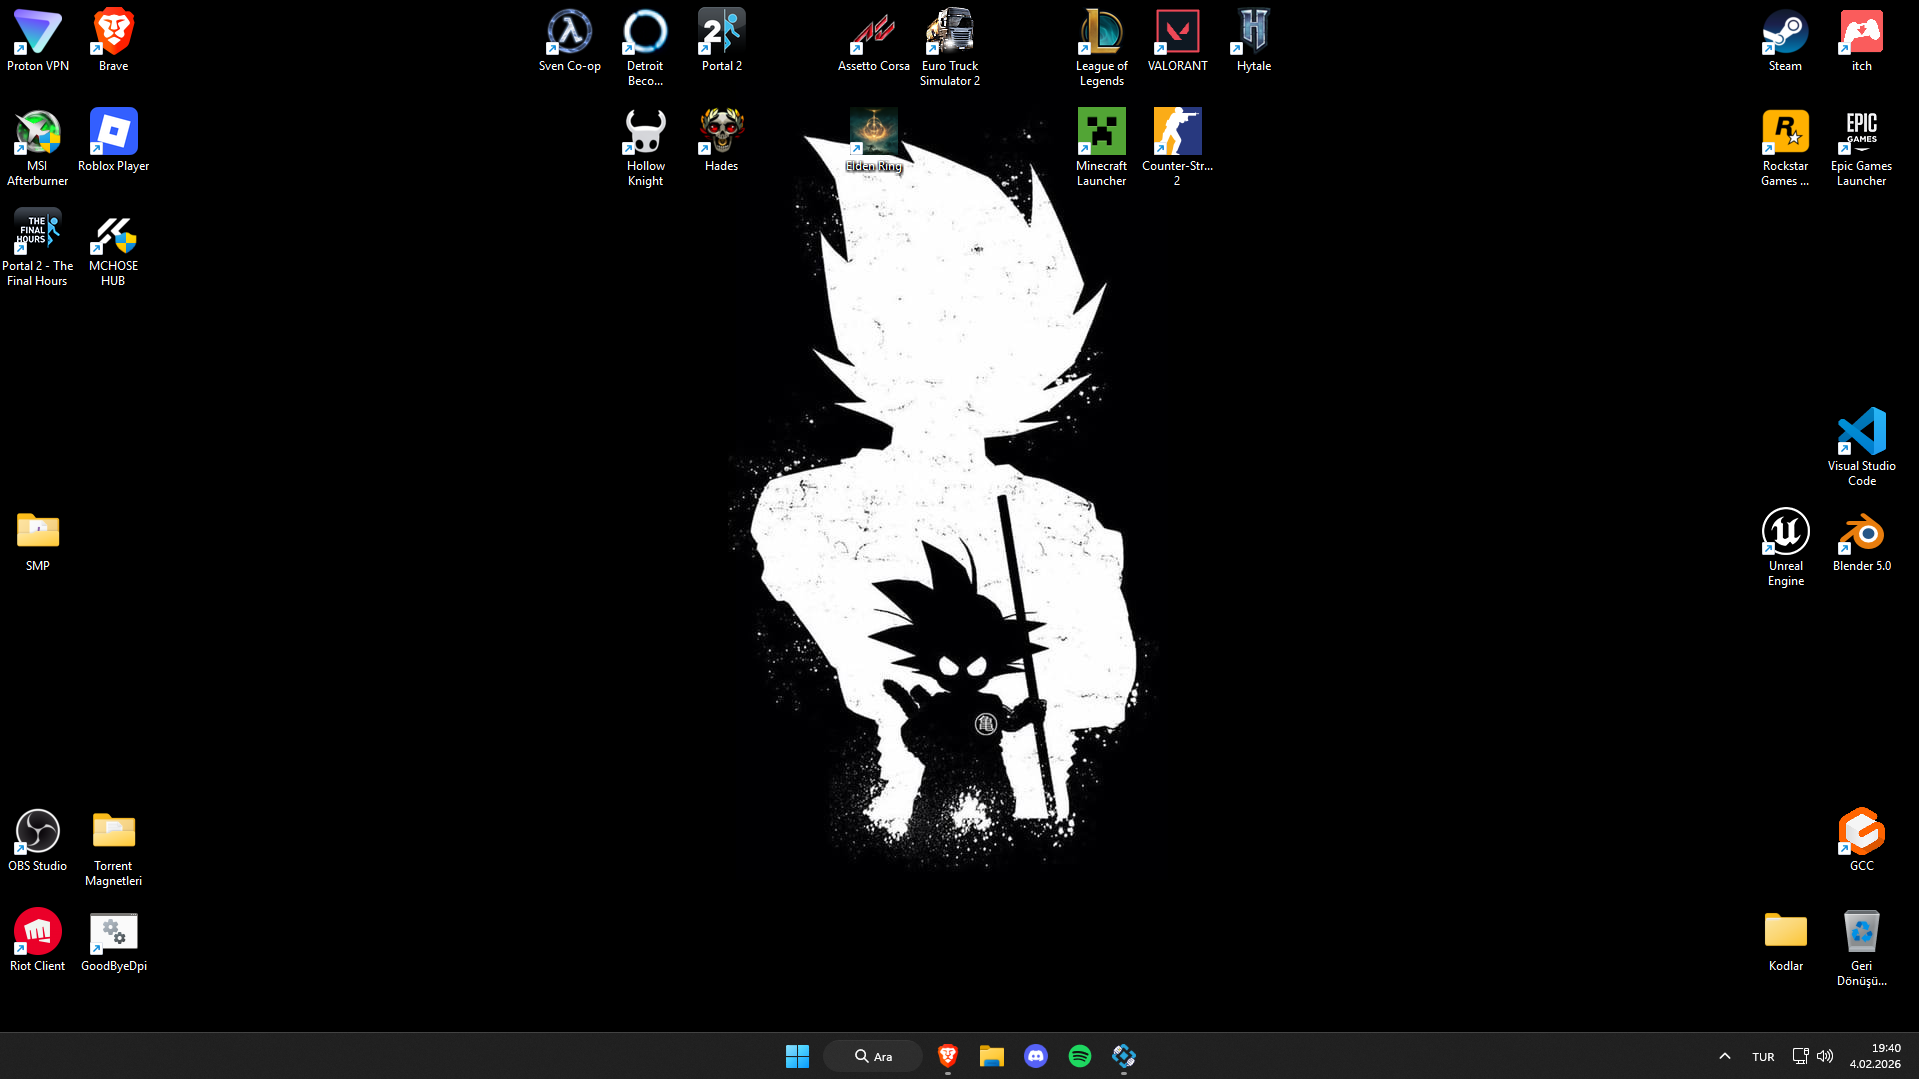Switch the TUR keyboard input language
Image resolution: width=1919 pixels, height=1079 pixels.
pyautogui.click(x=1763, y=1057)
